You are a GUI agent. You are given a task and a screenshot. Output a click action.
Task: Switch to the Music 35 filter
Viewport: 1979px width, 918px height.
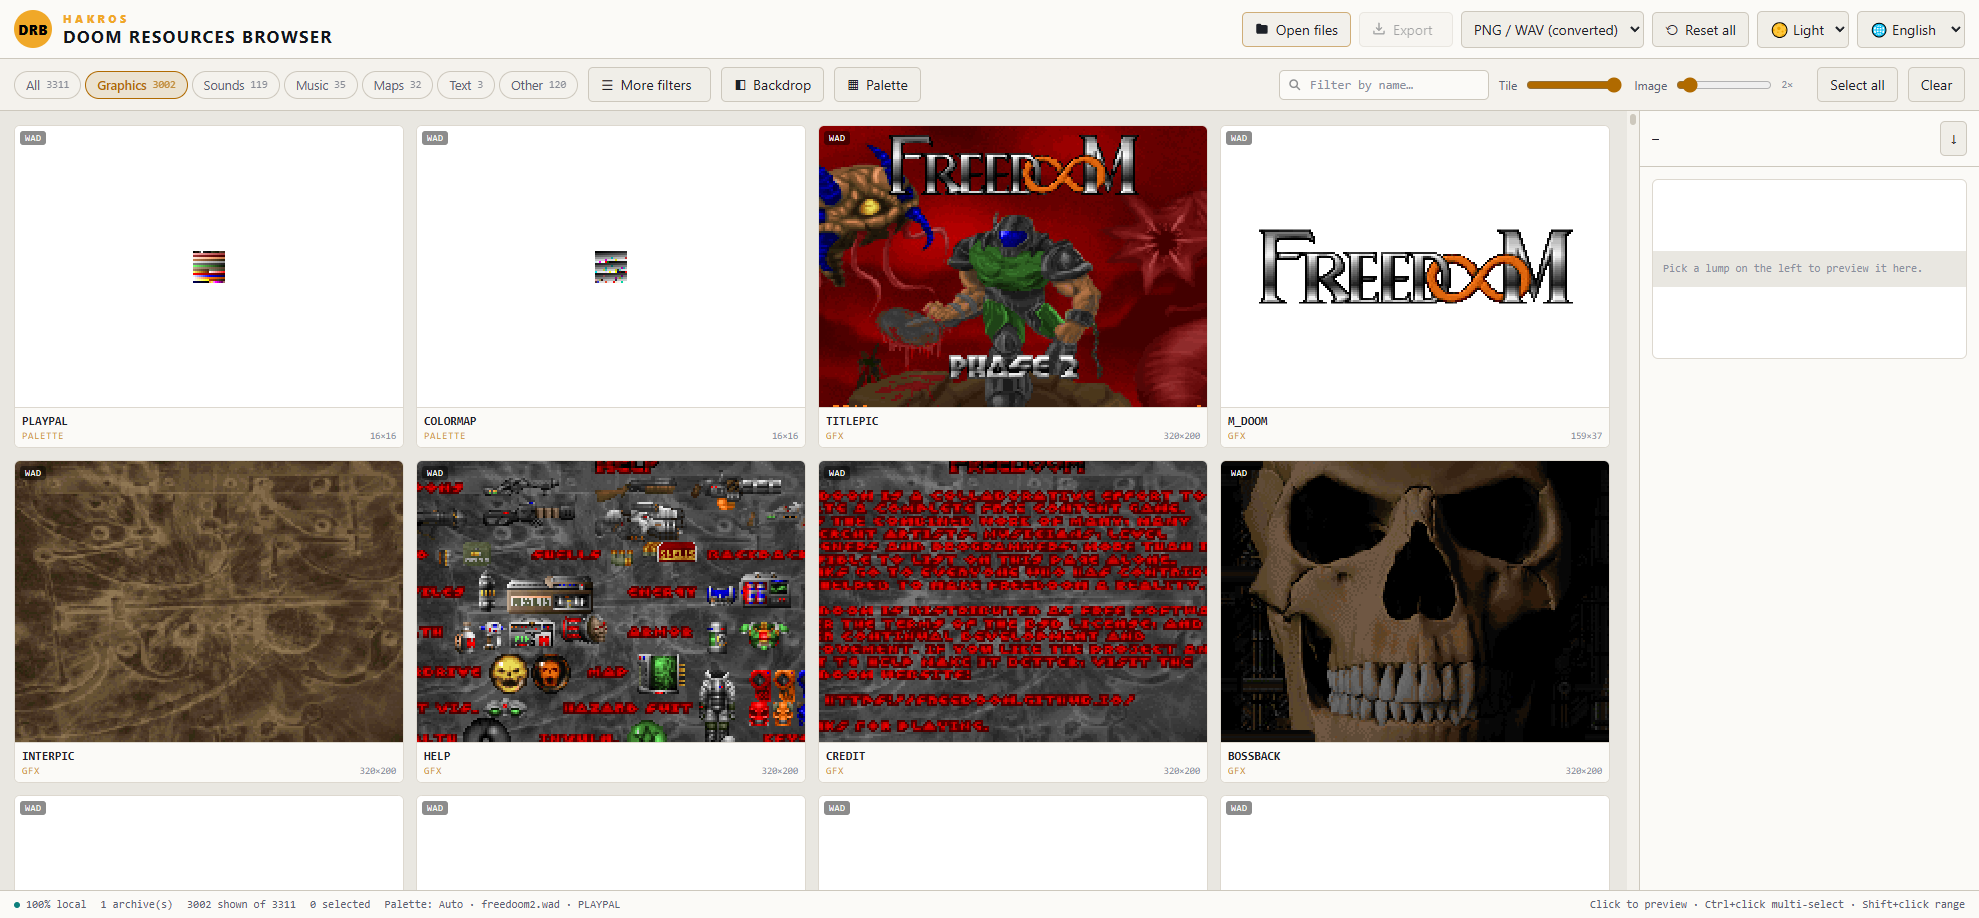(x=320, y=85)
